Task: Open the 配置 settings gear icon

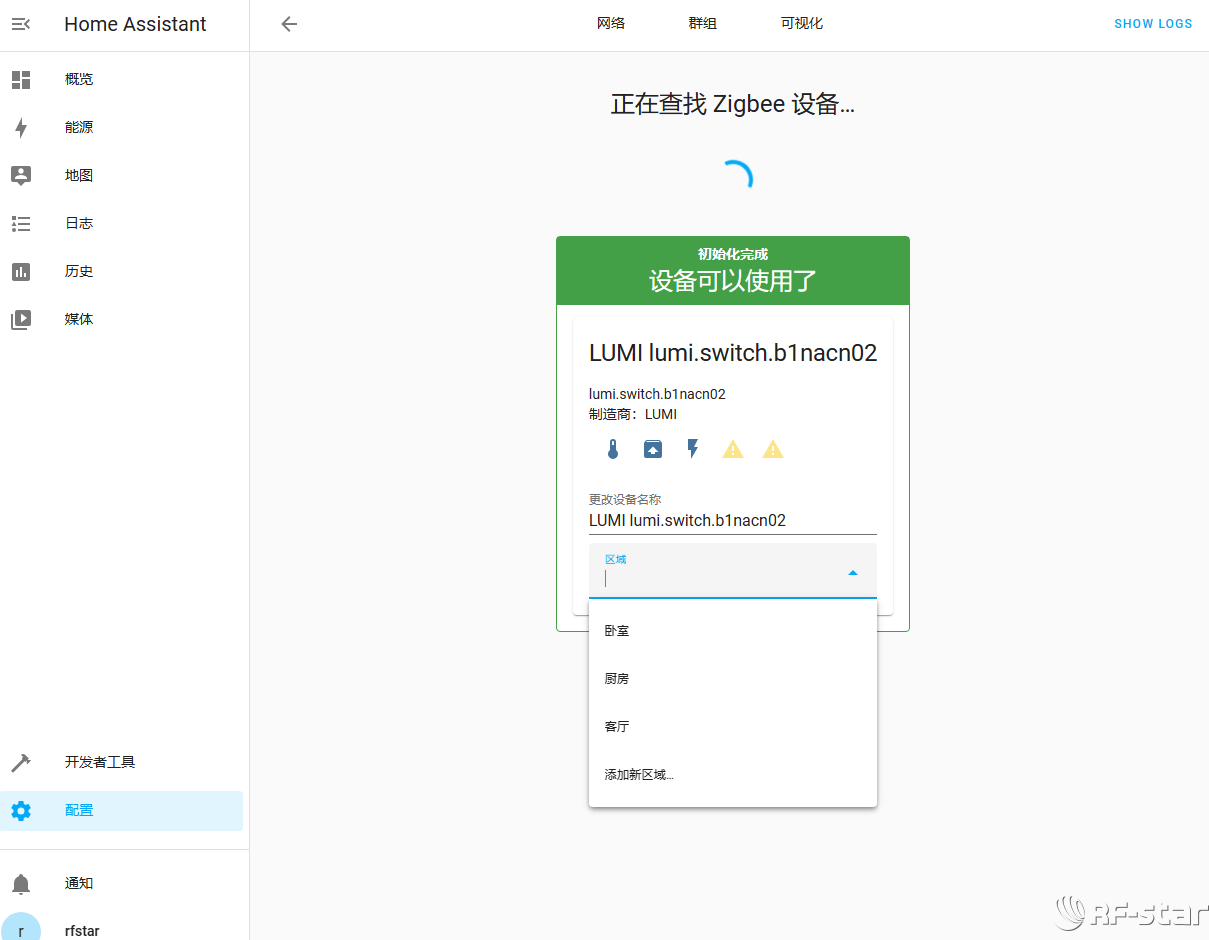Action: click(21, 811)
